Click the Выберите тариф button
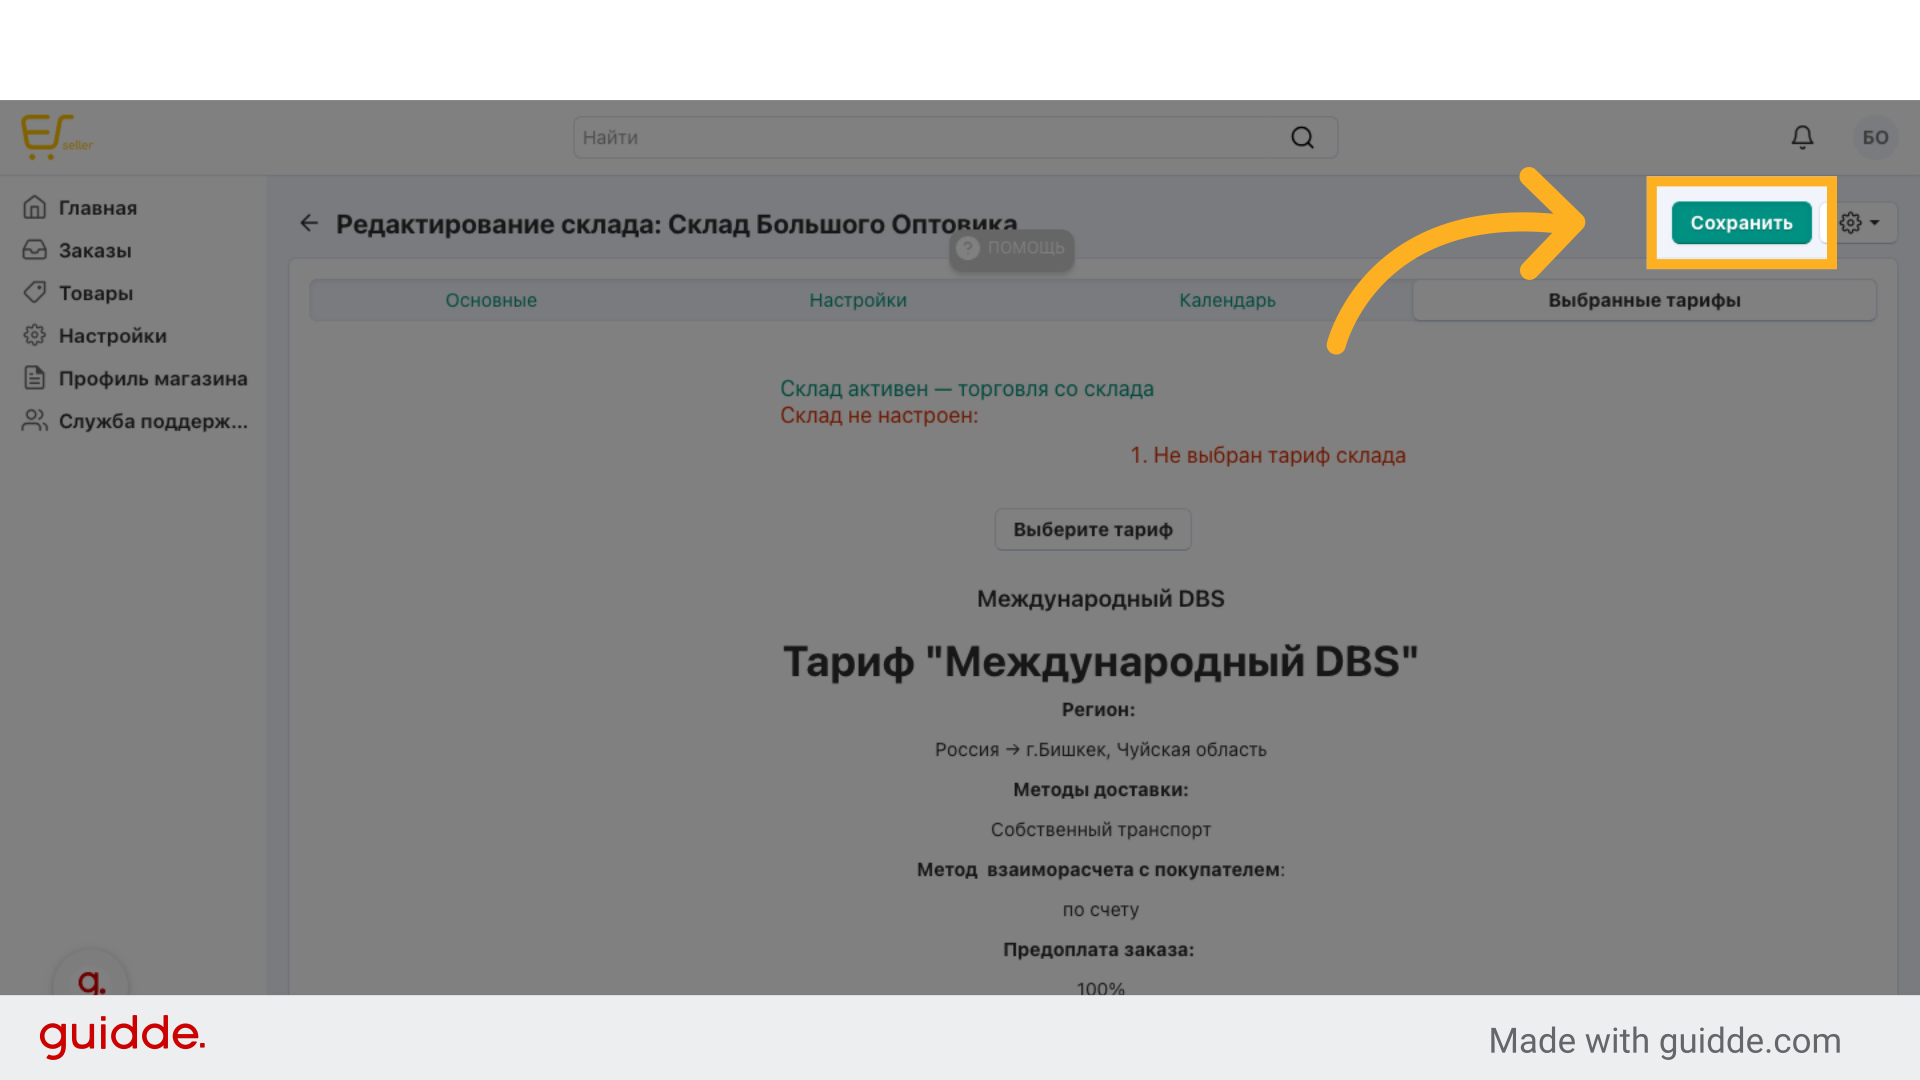 1092,529
